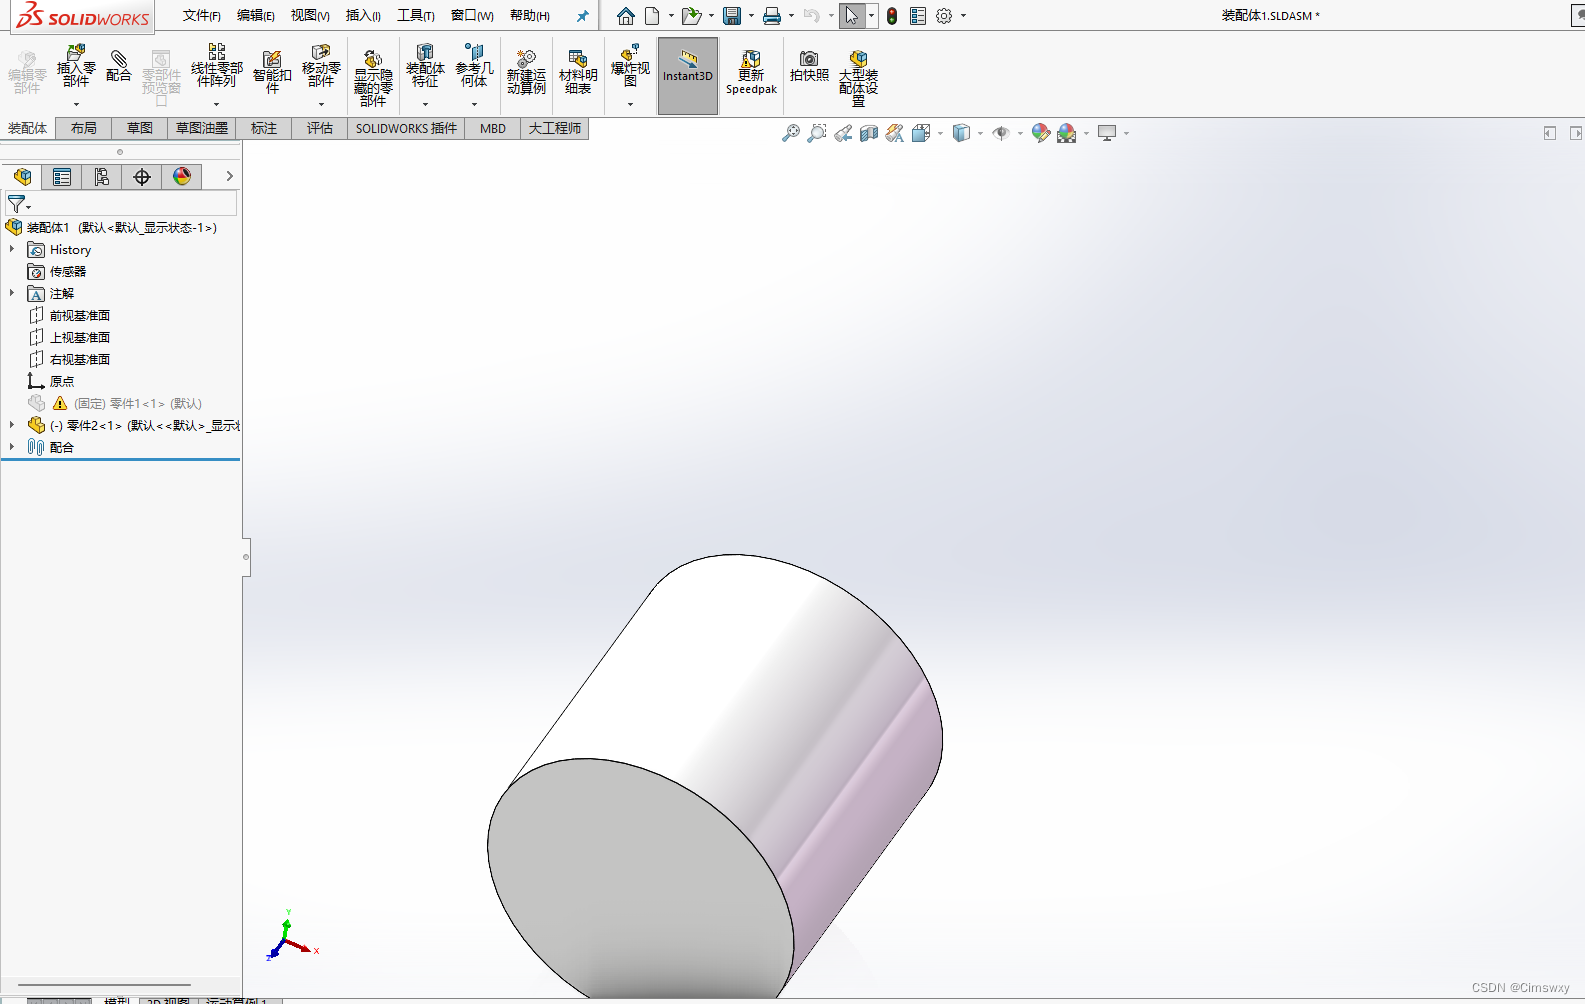
Task: Open the 插入(I) Insert menu
Action: (363, 16)
